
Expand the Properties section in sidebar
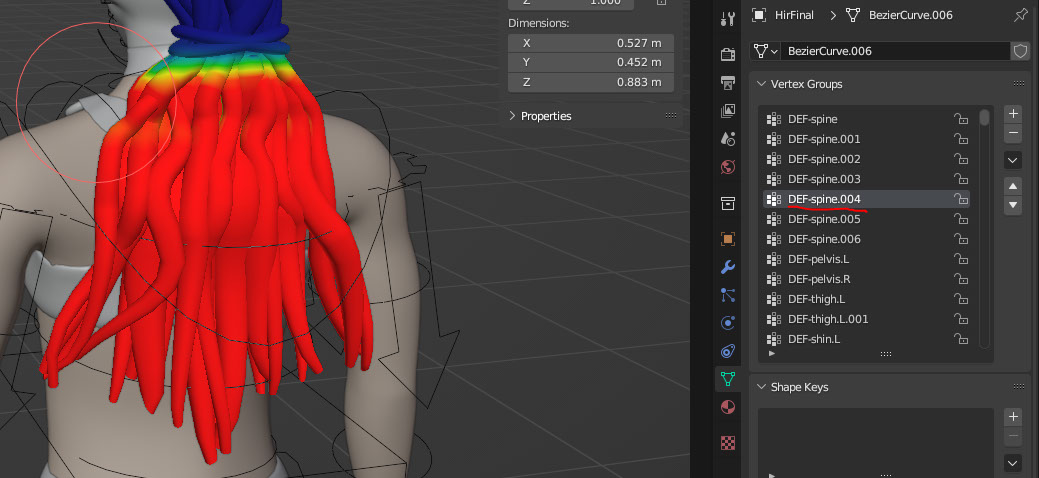[513, 116]
